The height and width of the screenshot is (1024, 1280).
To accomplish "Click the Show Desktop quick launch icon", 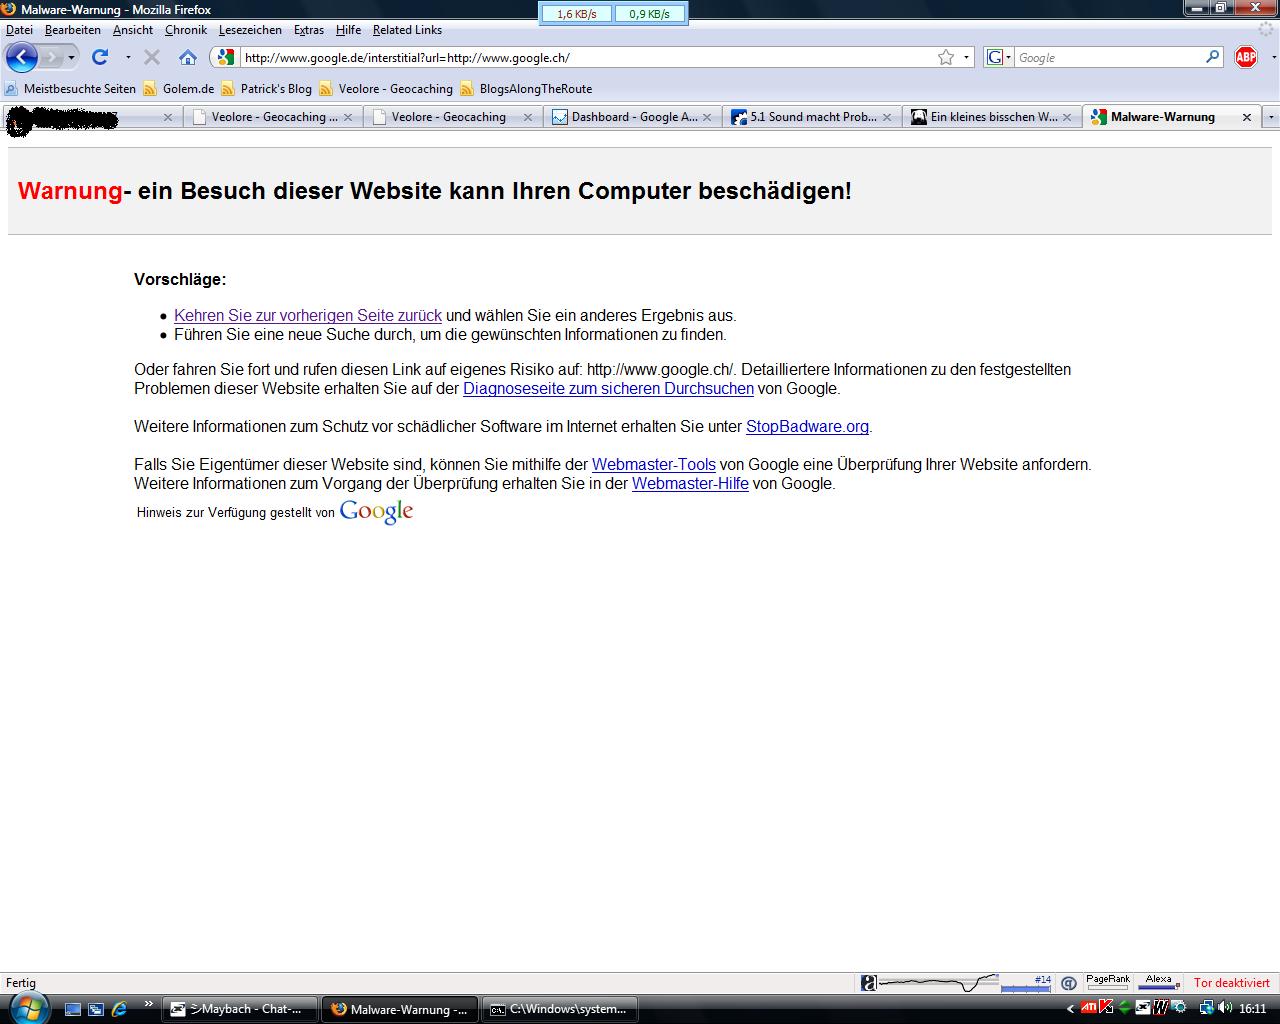I will [73, 1009].
